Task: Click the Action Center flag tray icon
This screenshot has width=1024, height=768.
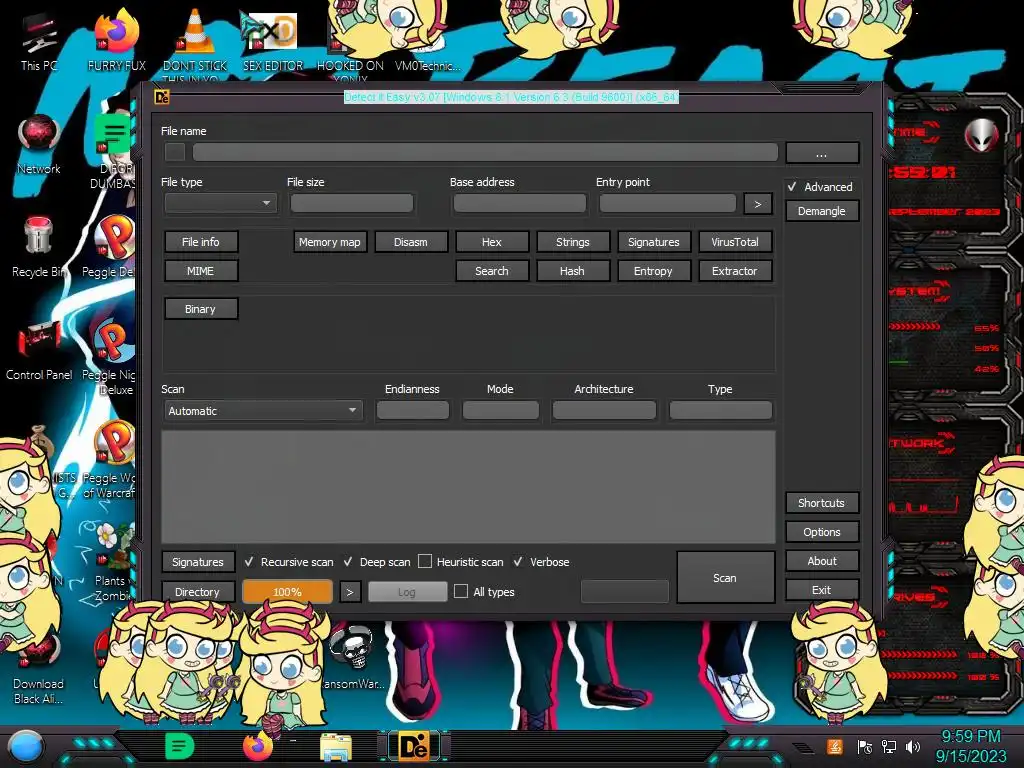Action: point(865,746)
